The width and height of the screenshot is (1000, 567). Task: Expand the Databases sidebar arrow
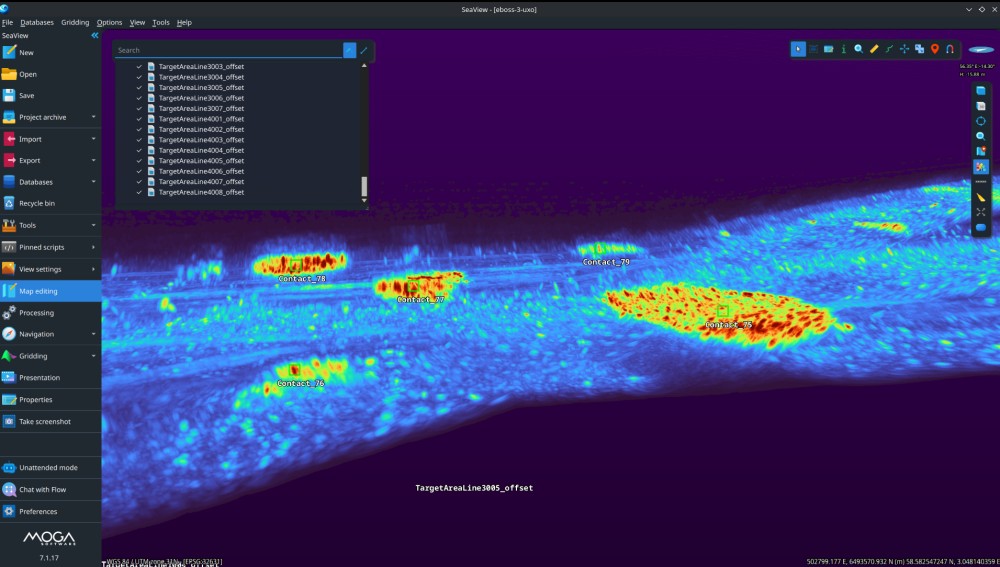tap(94, 182)
